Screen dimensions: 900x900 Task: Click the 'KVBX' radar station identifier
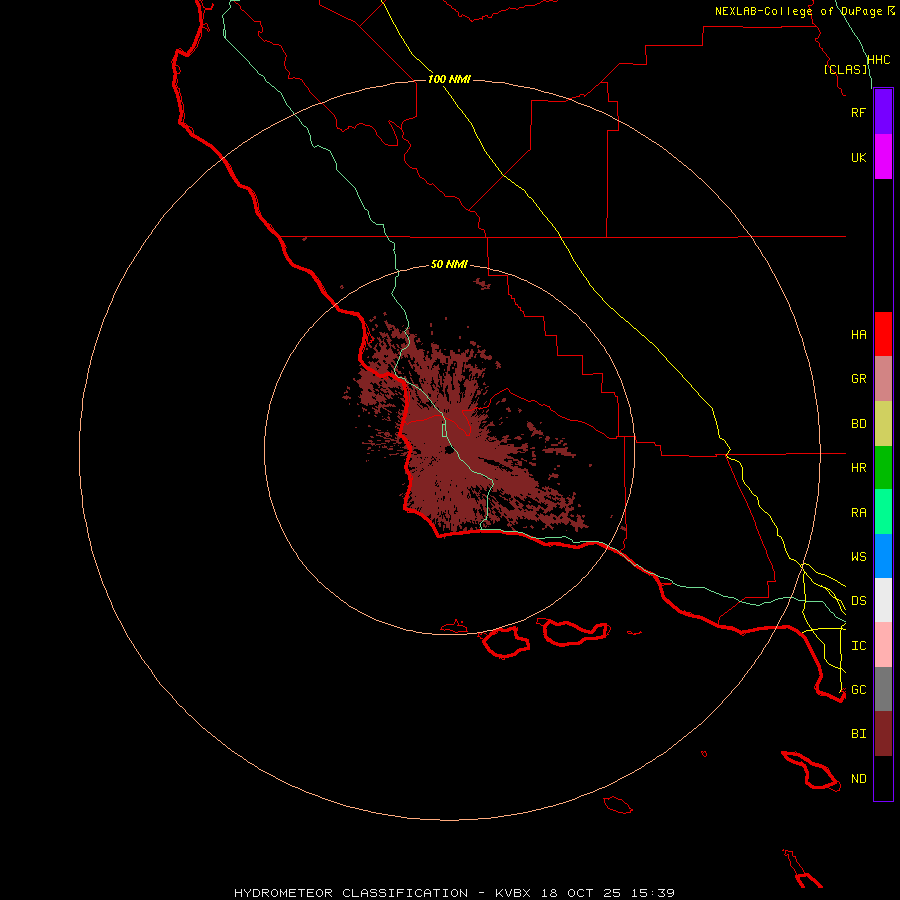point(513,893)
